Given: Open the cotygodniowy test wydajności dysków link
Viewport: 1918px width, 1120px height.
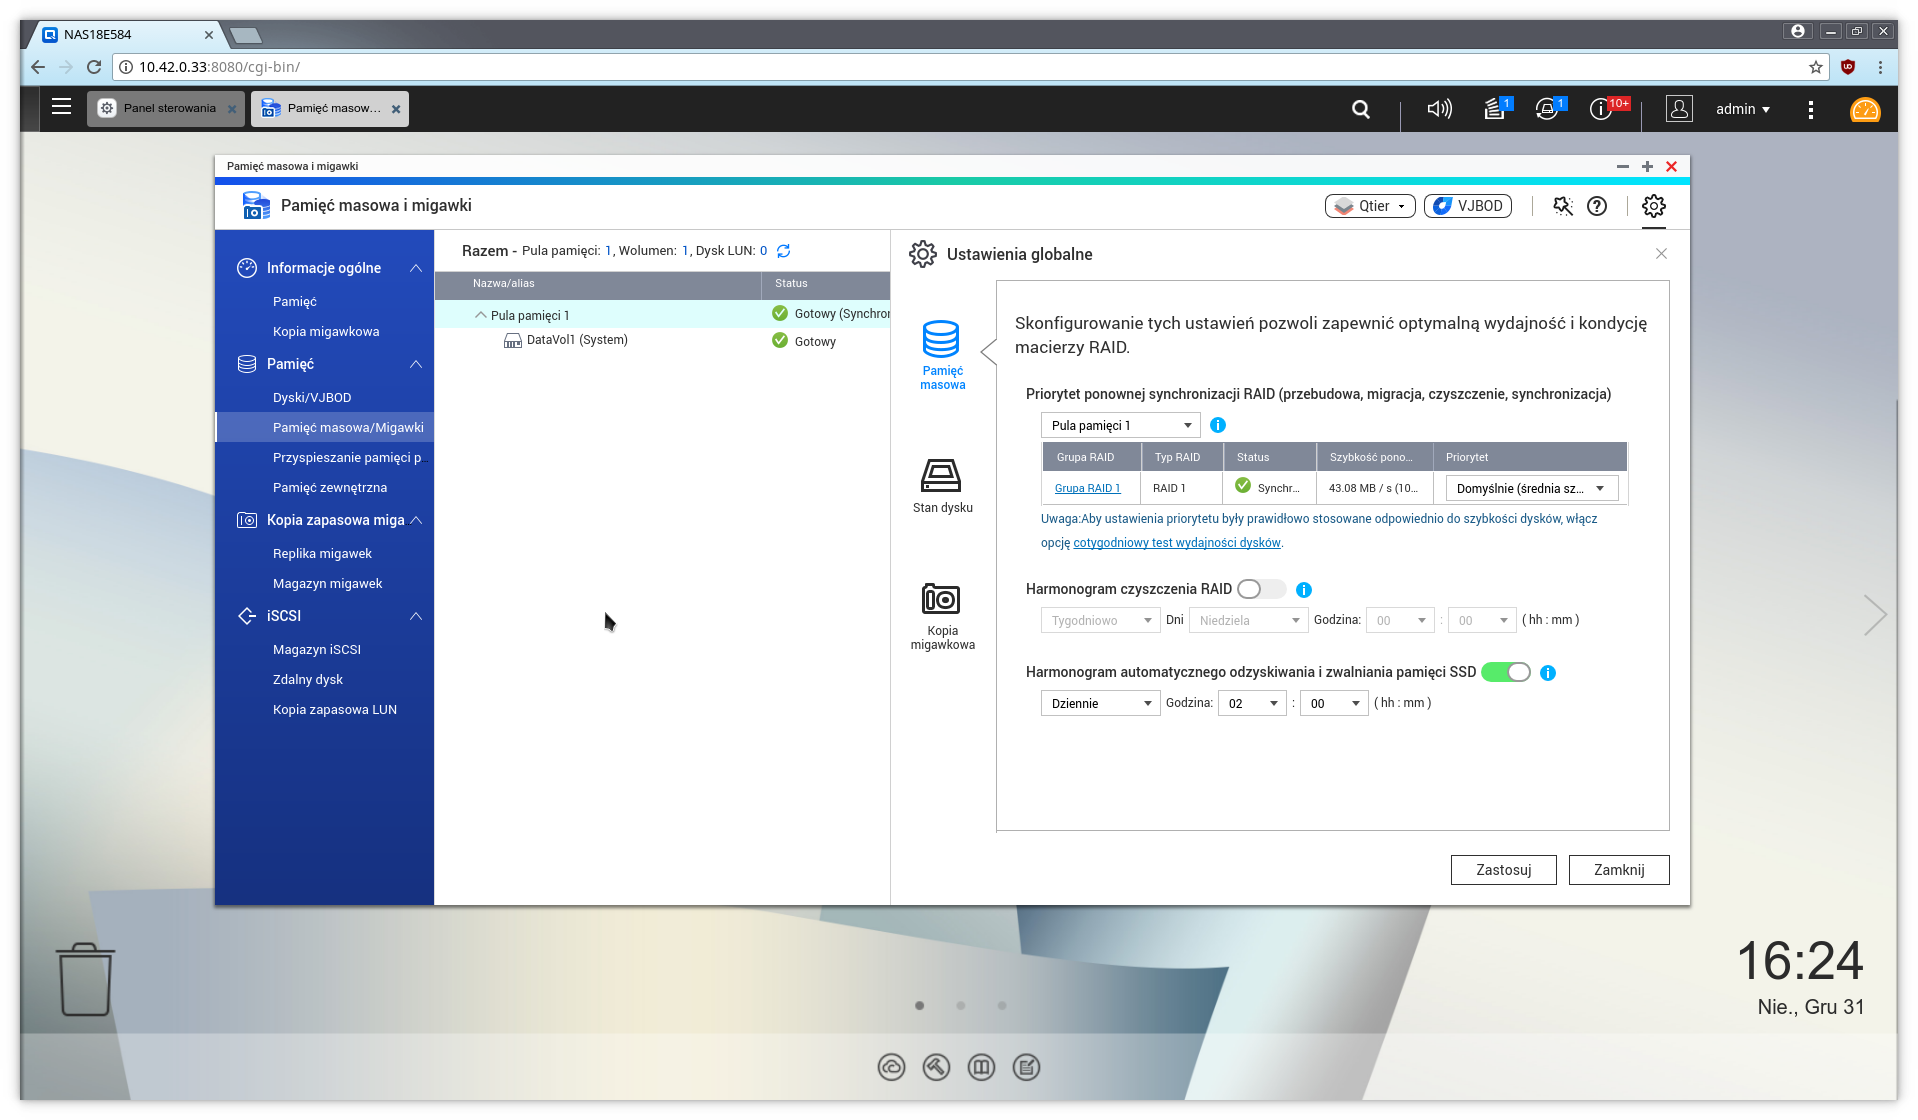Looking at the screenshot, I should click(1176, 542).
